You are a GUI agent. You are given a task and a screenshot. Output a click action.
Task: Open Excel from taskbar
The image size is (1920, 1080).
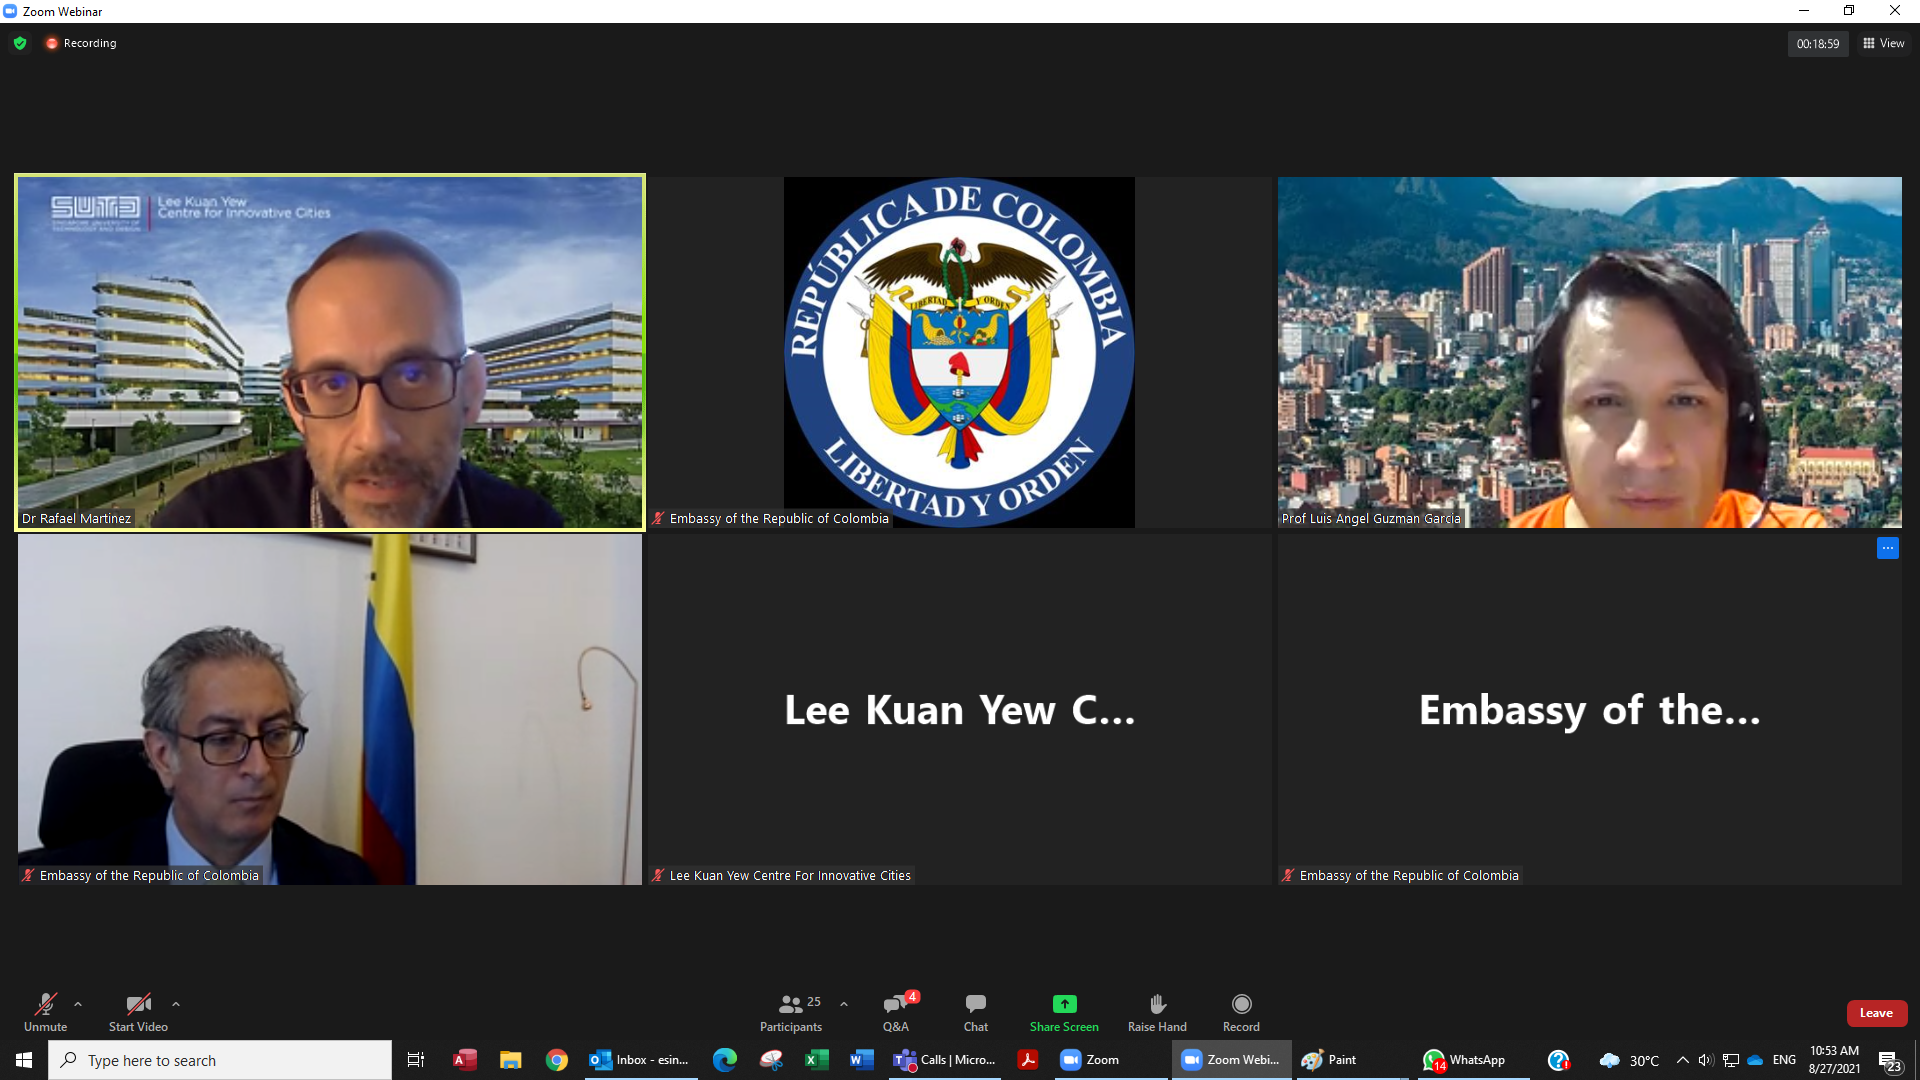[x=817, y=1060]
